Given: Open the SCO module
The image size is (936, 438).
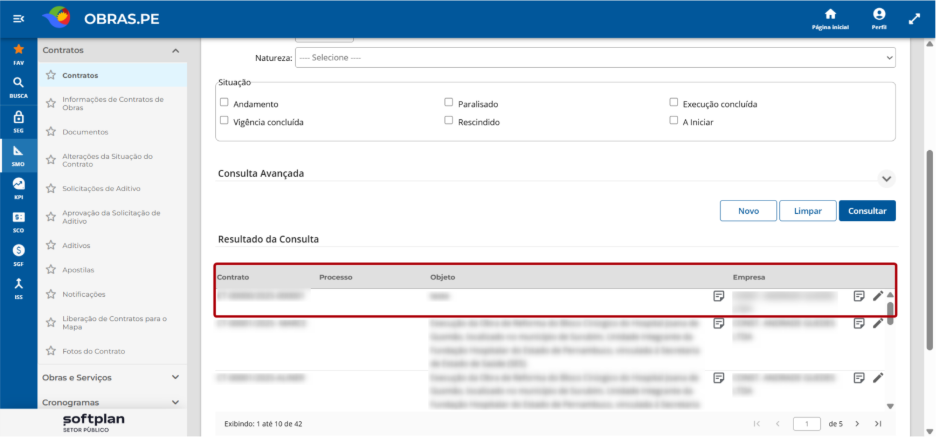Looking at the screenshot, I should (x=19, y=222).
